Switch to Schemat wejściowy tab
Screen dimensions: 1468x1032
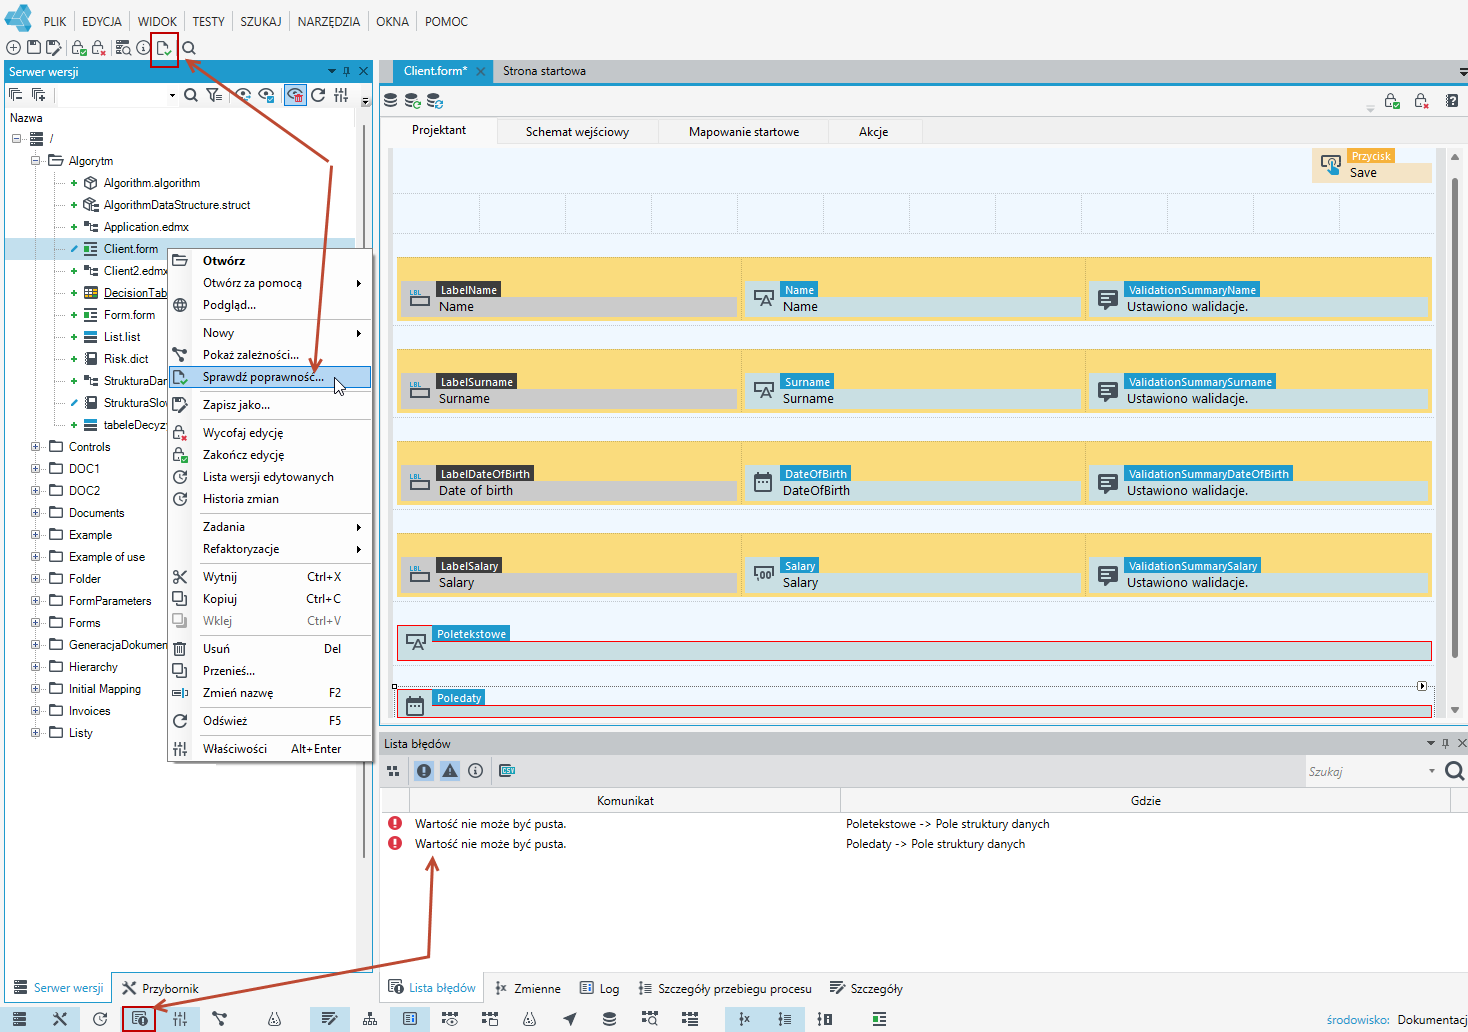click(577, 132)
